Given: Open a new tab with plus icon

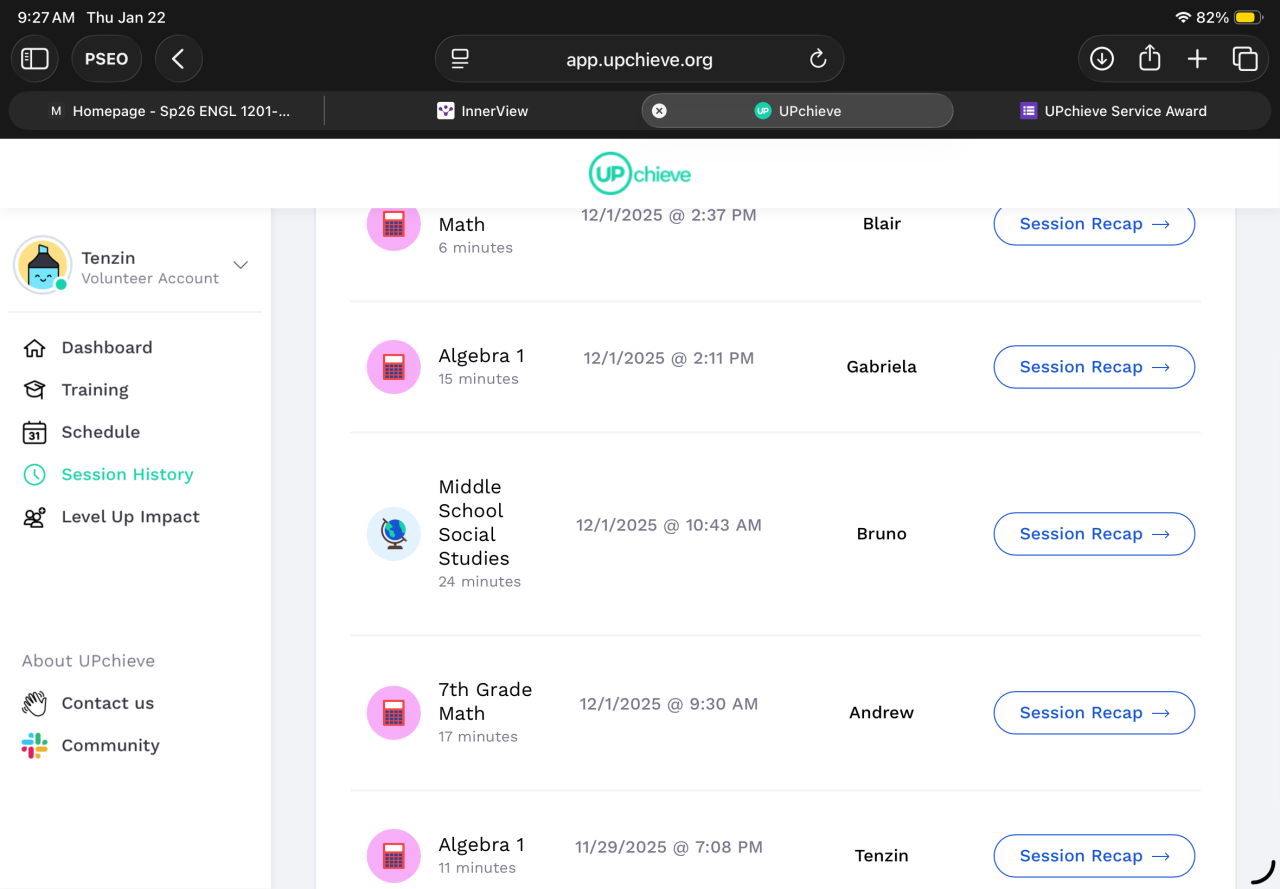Looking at the screenshot, I should (1197, 59).
